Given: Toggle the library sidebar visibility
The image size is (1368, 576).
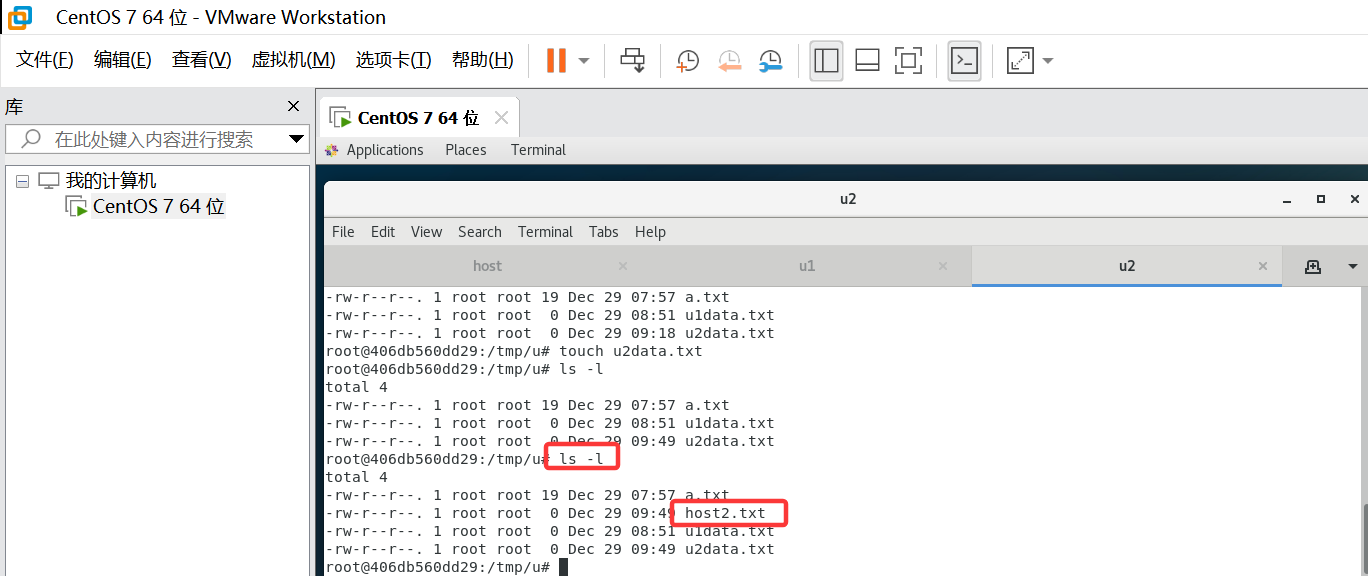Looking at the screenshot, I should click(x=826, y=60).
